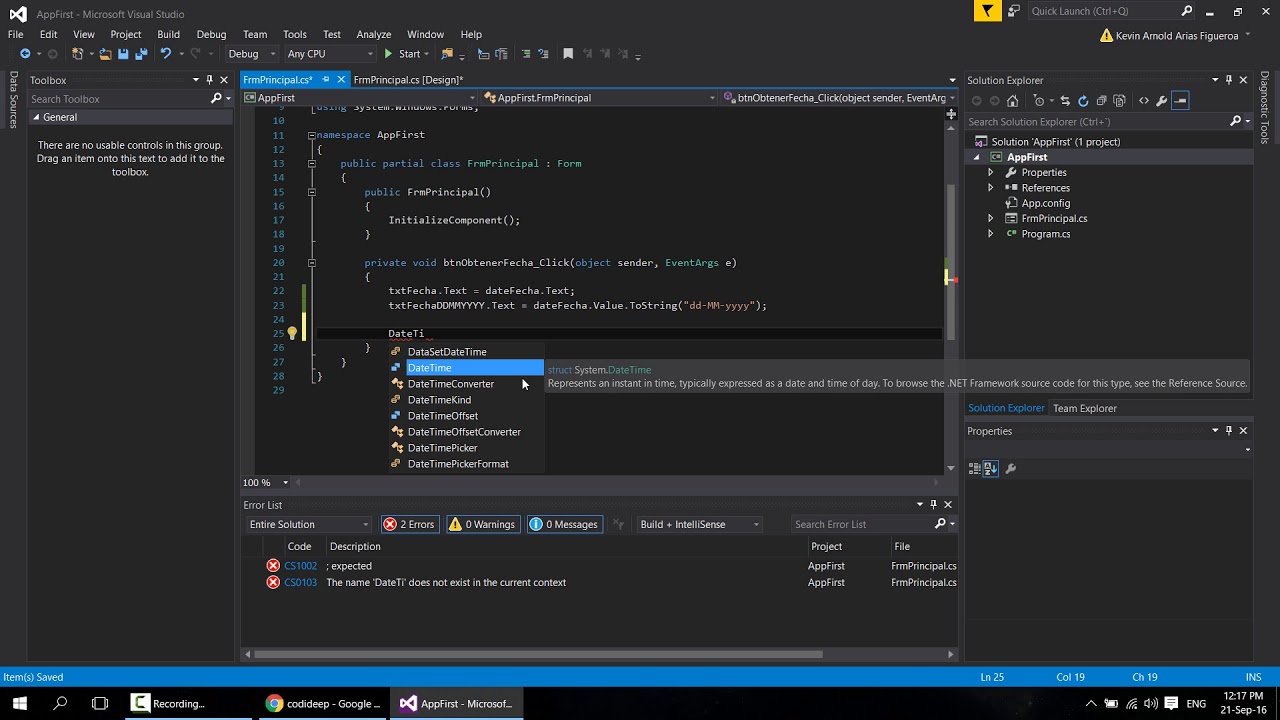Open the Data Sources side tab
The image size is (1280, 720).
[x=13, y=100]
